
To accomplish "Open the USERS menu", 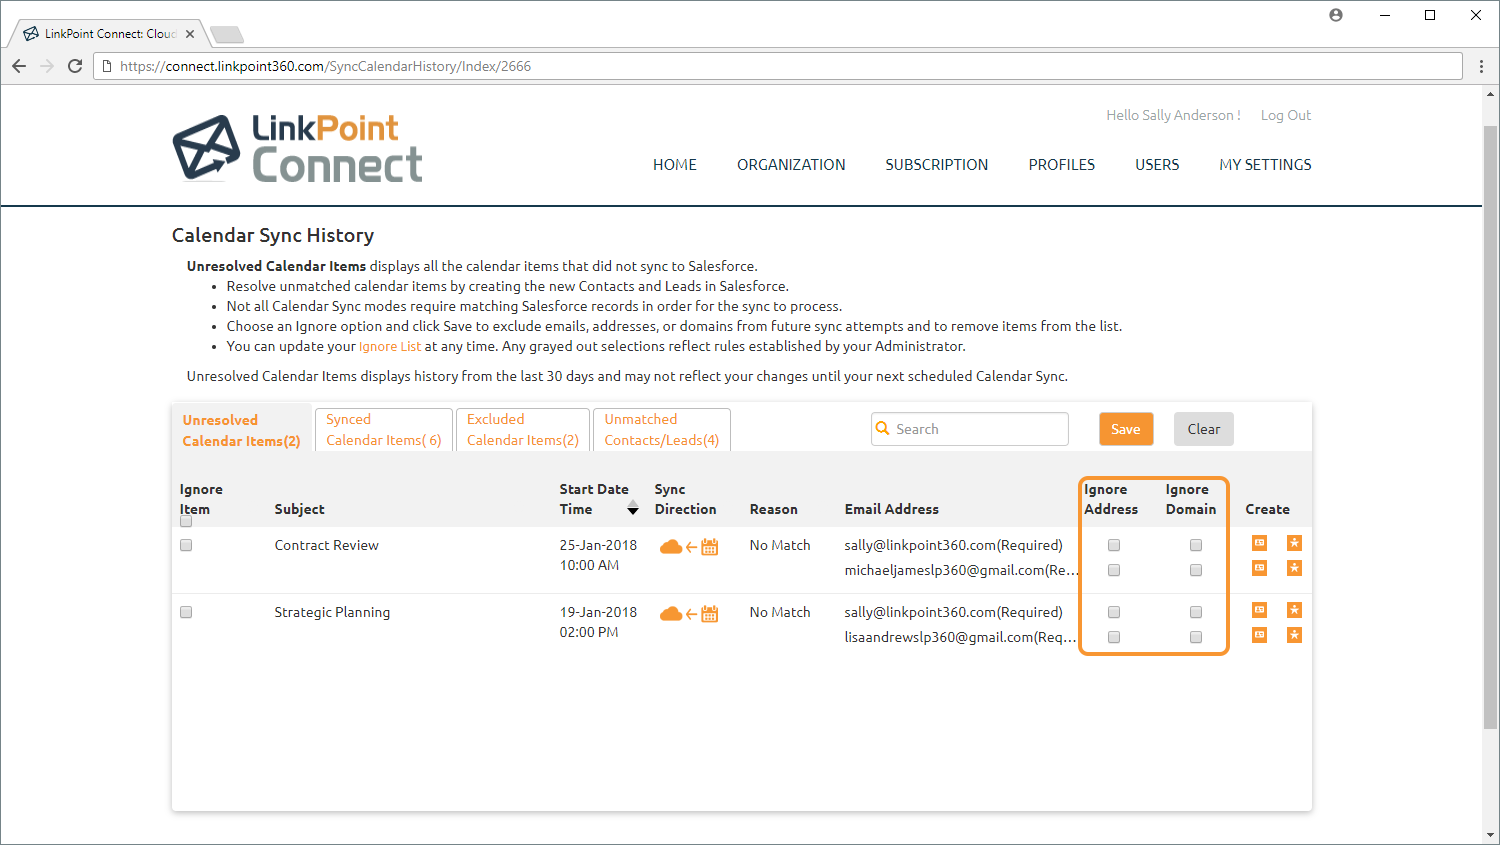I will tap(1157, 165).
